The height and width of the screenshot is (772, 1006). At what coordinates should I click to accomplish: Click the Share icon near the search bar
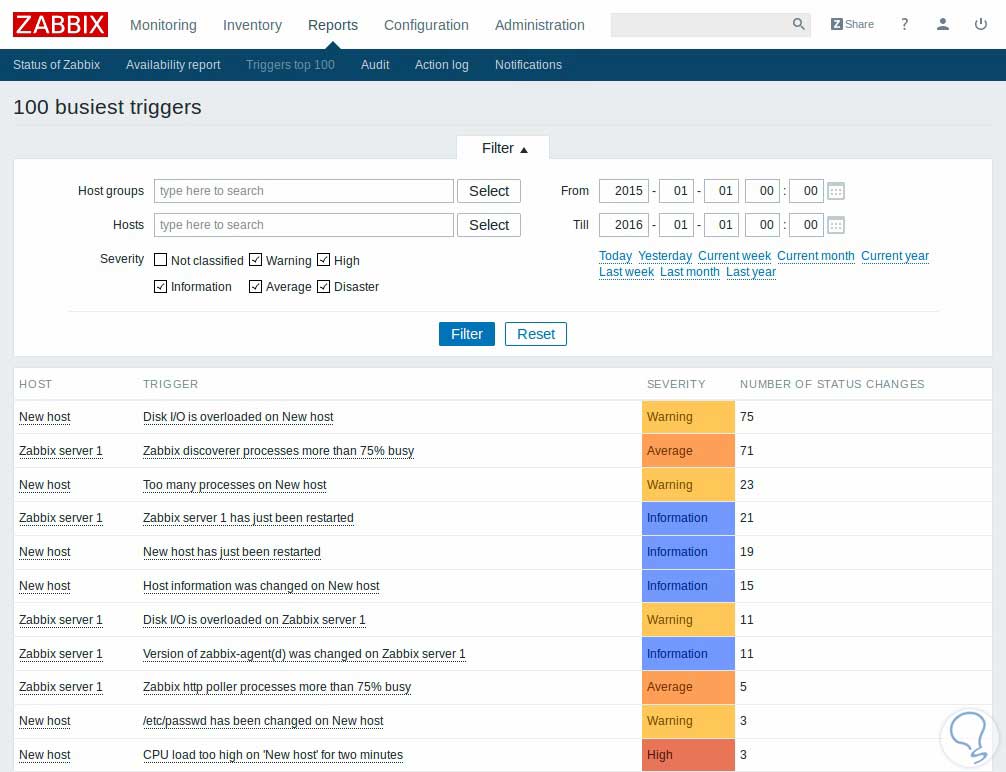(x=852, y=24)
